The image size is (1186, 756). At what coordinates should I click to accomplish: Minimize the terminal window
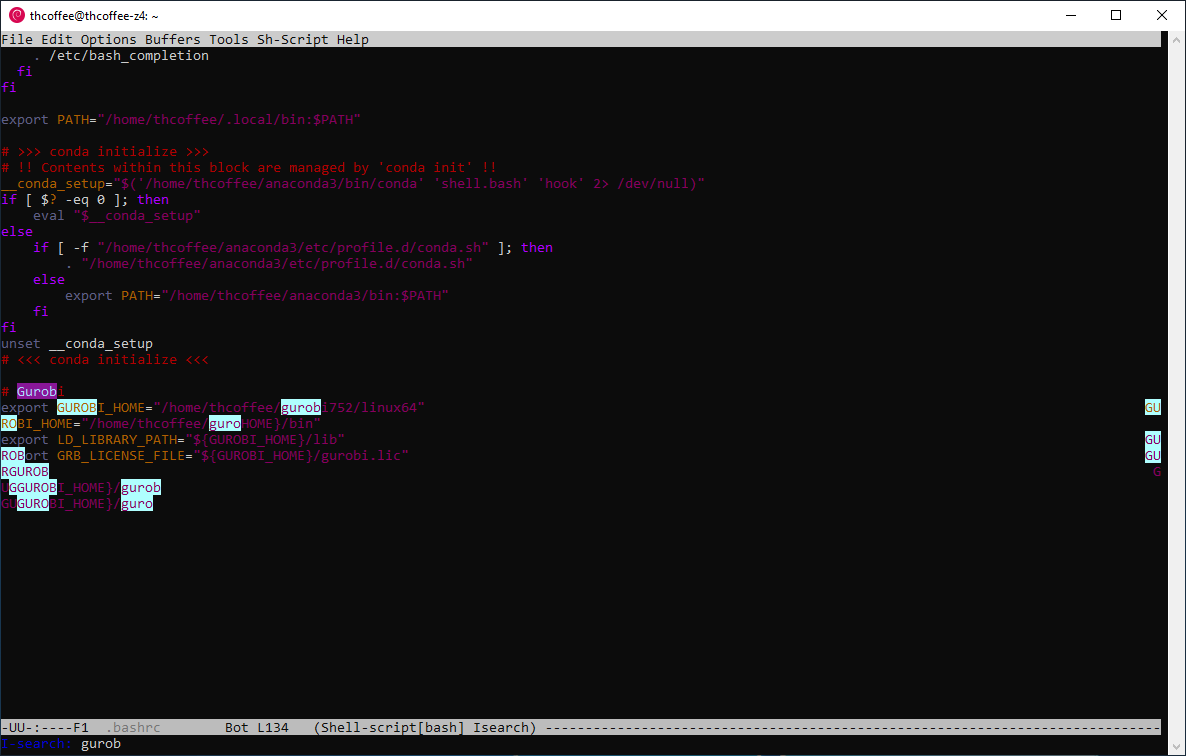(x=1070, y=15)
